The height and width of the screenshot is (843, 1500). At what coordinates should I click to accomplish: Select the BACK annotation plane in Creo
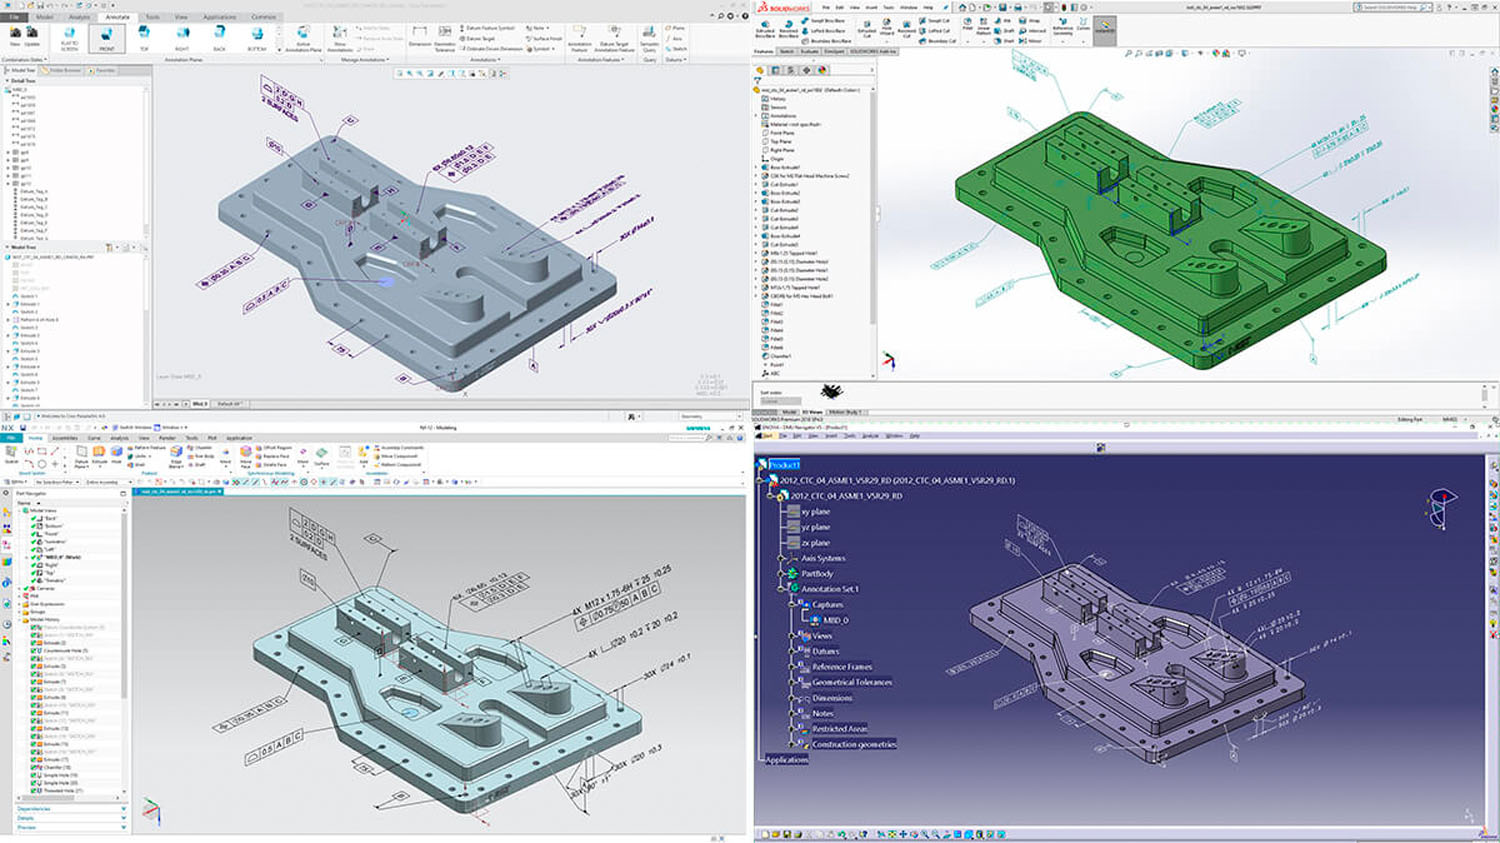(219, 40)
